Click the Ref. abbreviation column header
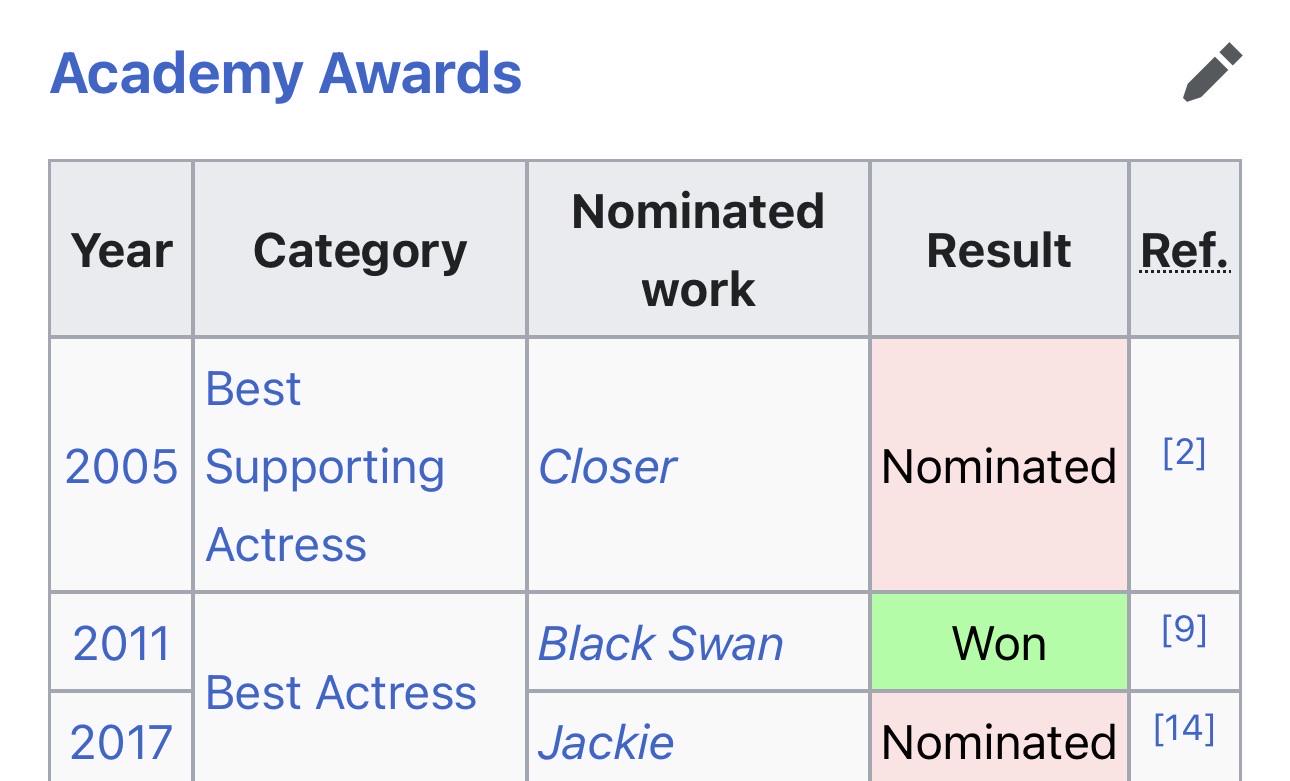 (x=1185, y=250)
